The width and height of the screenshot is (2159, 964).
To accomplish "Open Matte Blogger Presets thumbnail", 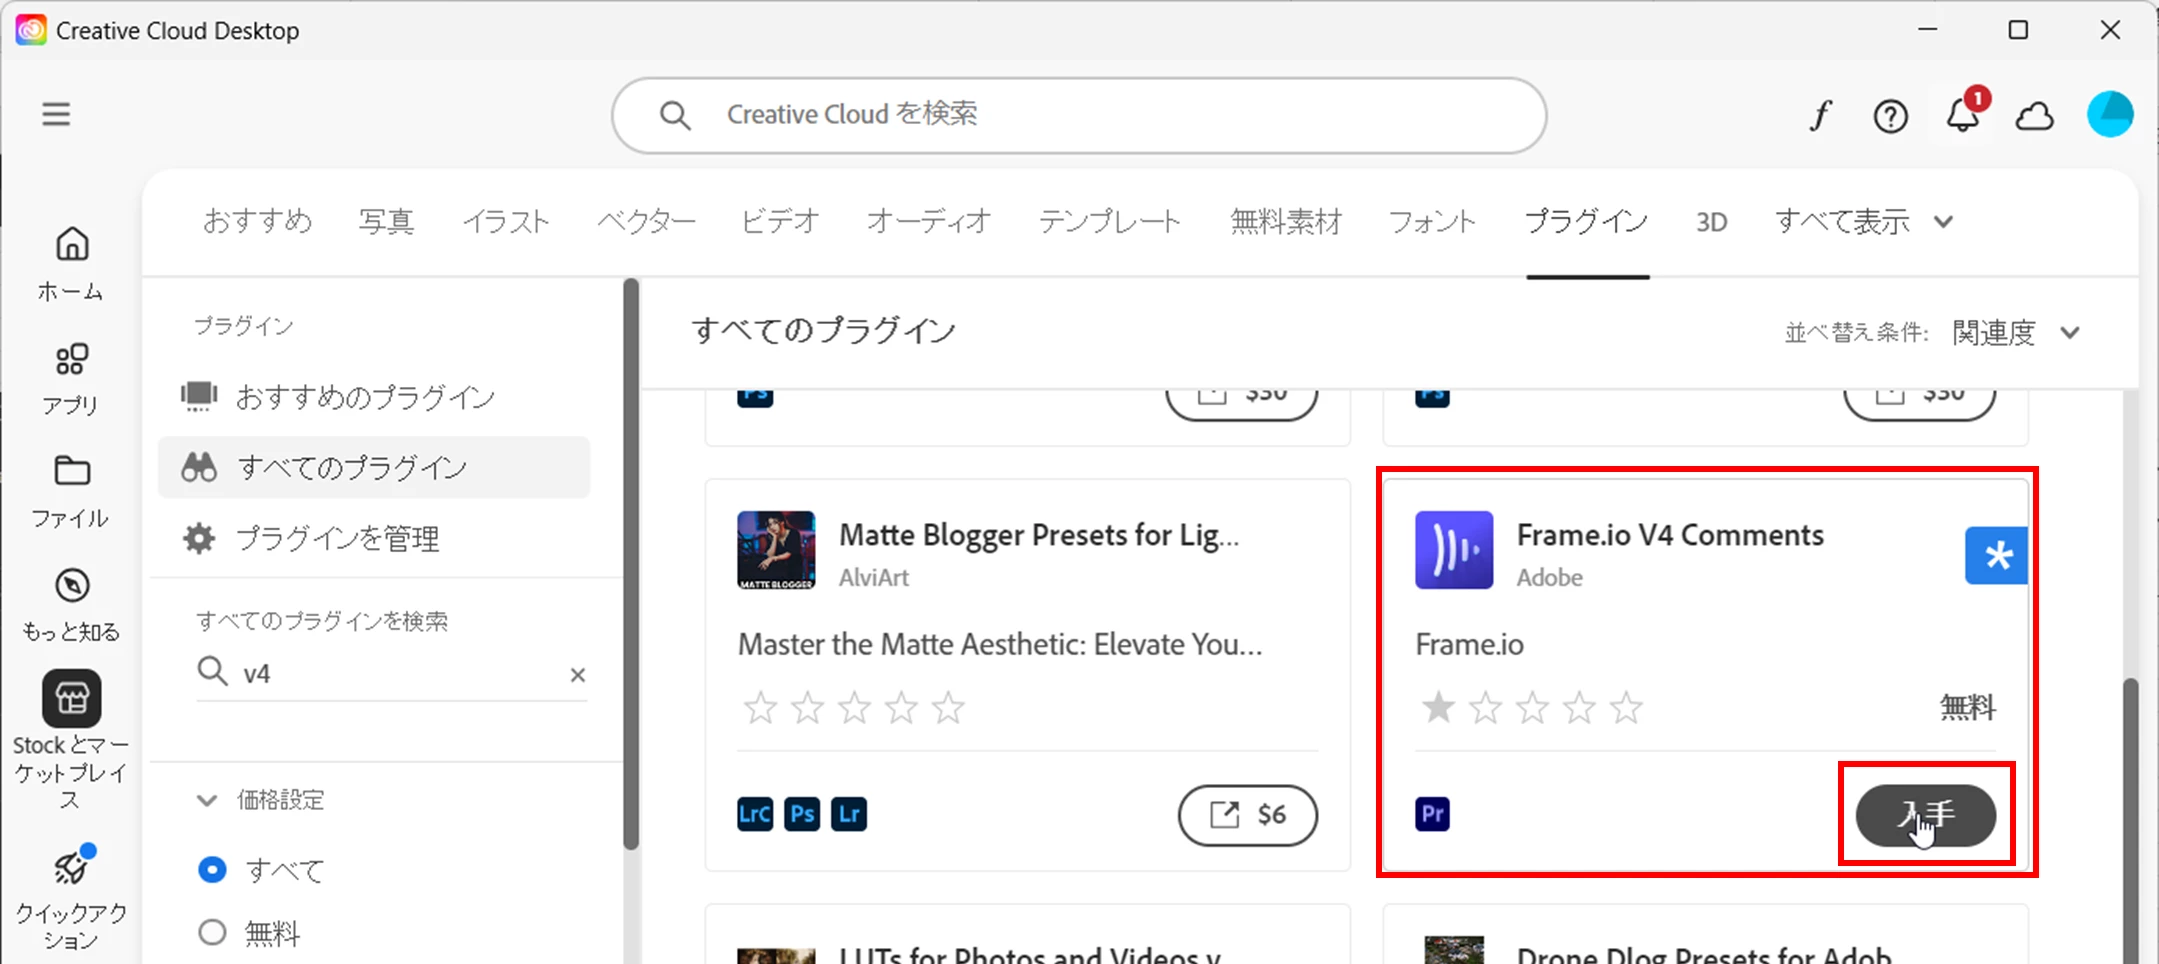I will click(776, 550).
